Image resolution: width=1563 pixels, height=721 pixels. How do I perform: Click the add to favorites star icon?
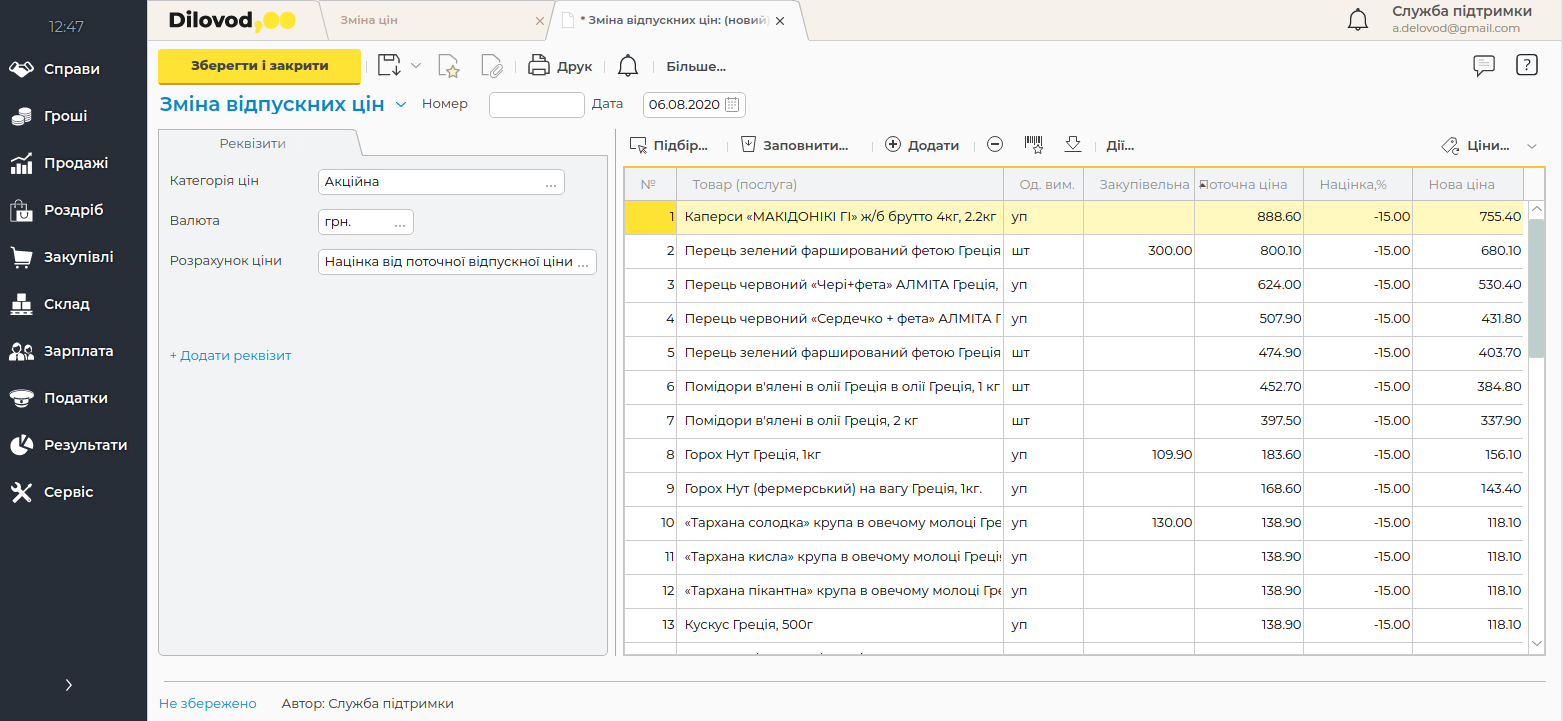449,67
